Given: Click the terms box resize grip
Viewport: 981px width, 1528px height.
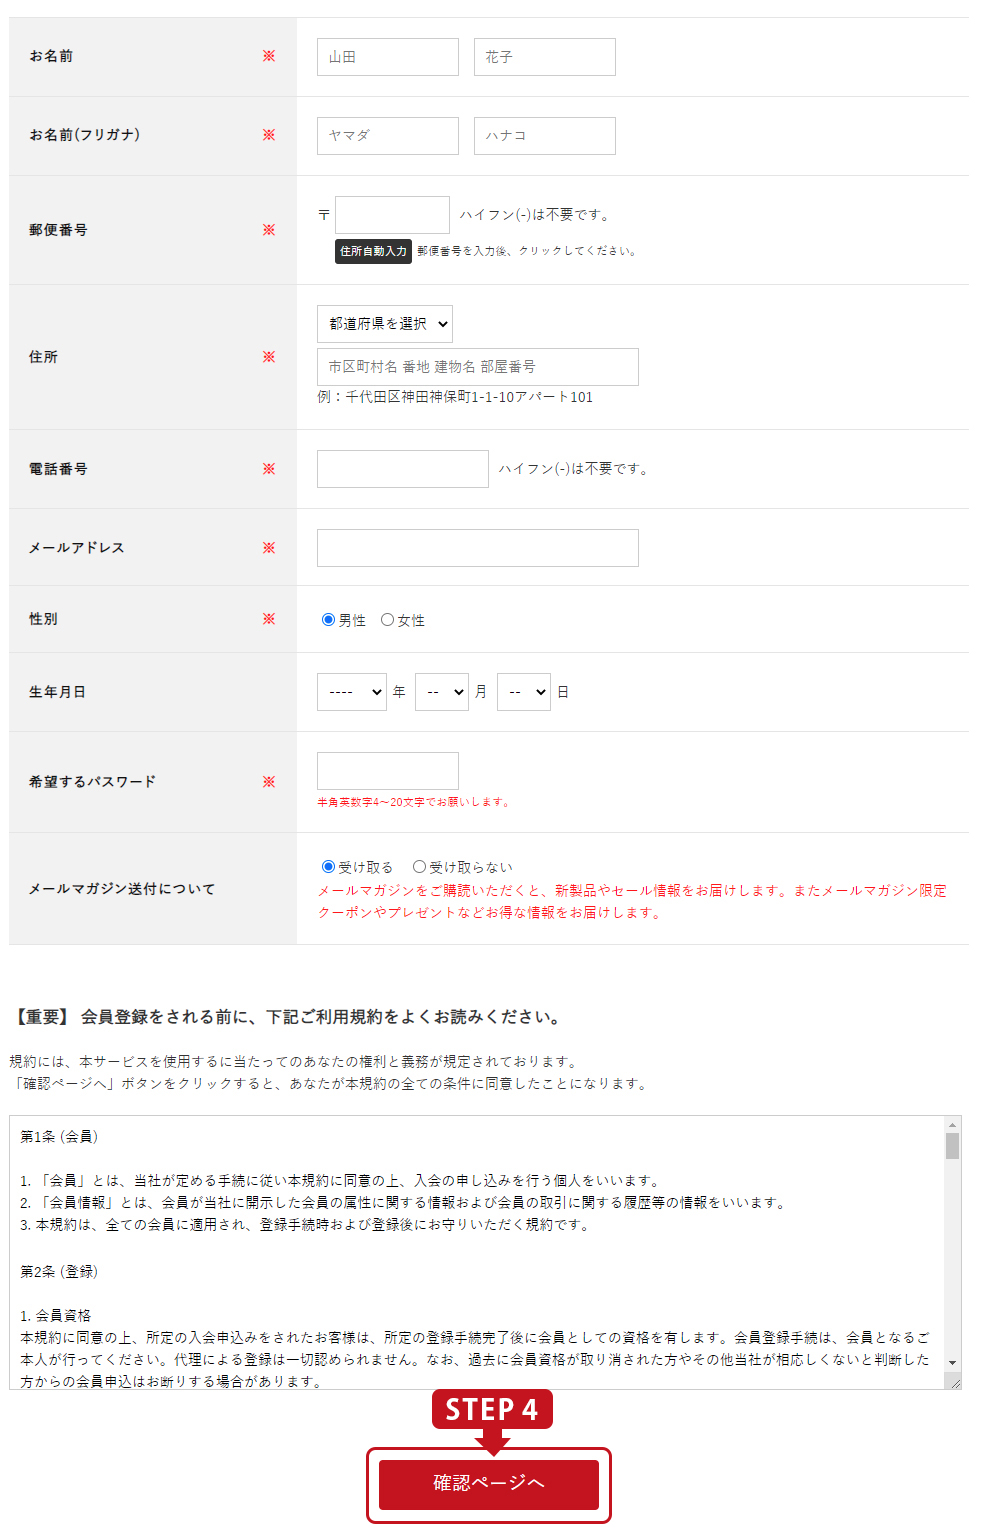Looking at the screenshot, I should tap(954, 1383).
